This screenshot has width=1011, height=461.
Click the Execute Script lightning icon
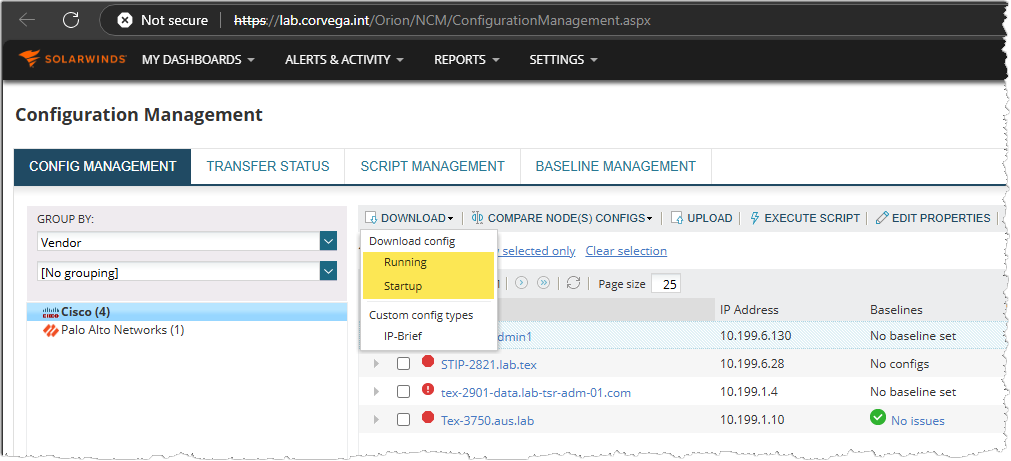pyautogui.click(x=755, y=218)
